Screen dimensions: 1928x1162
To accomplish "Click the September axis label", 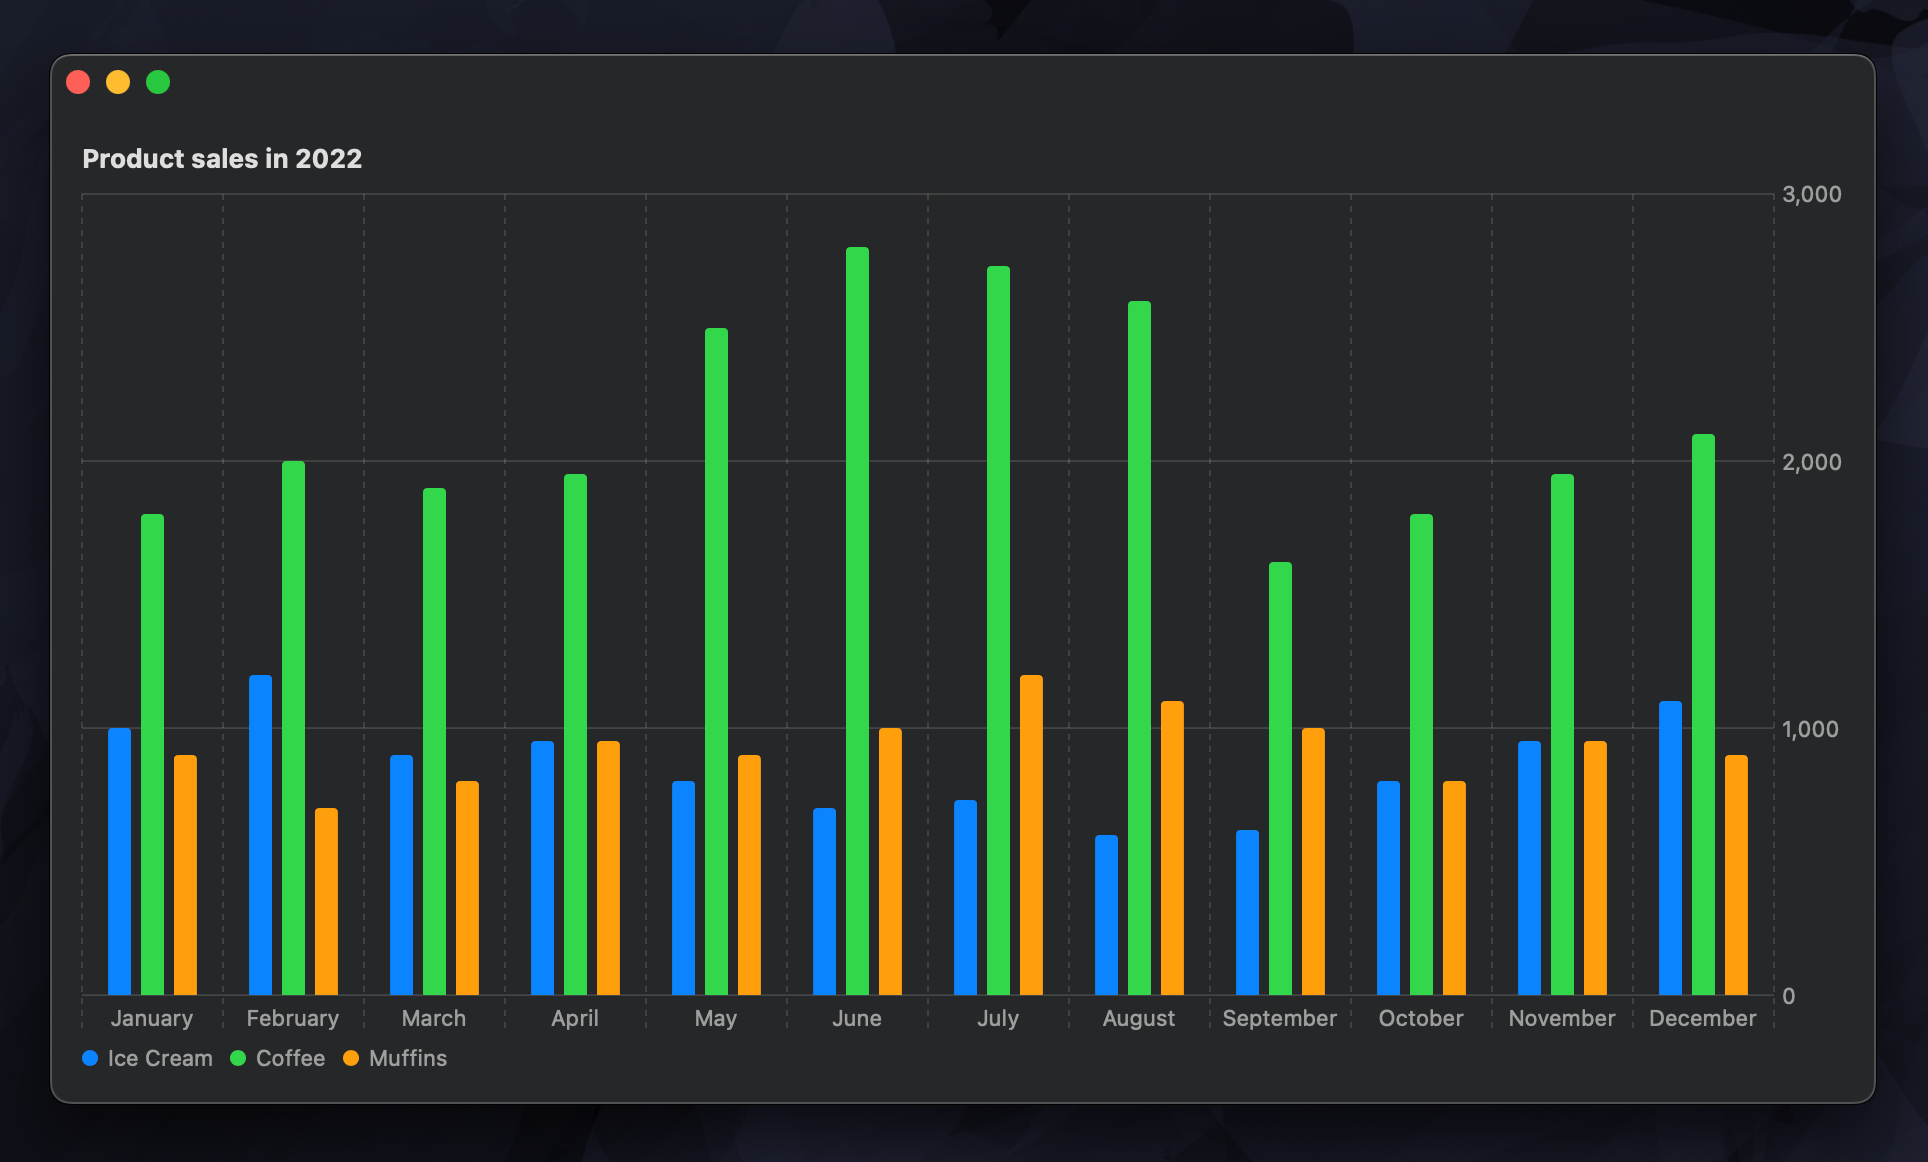I will pos(1280,1018).
